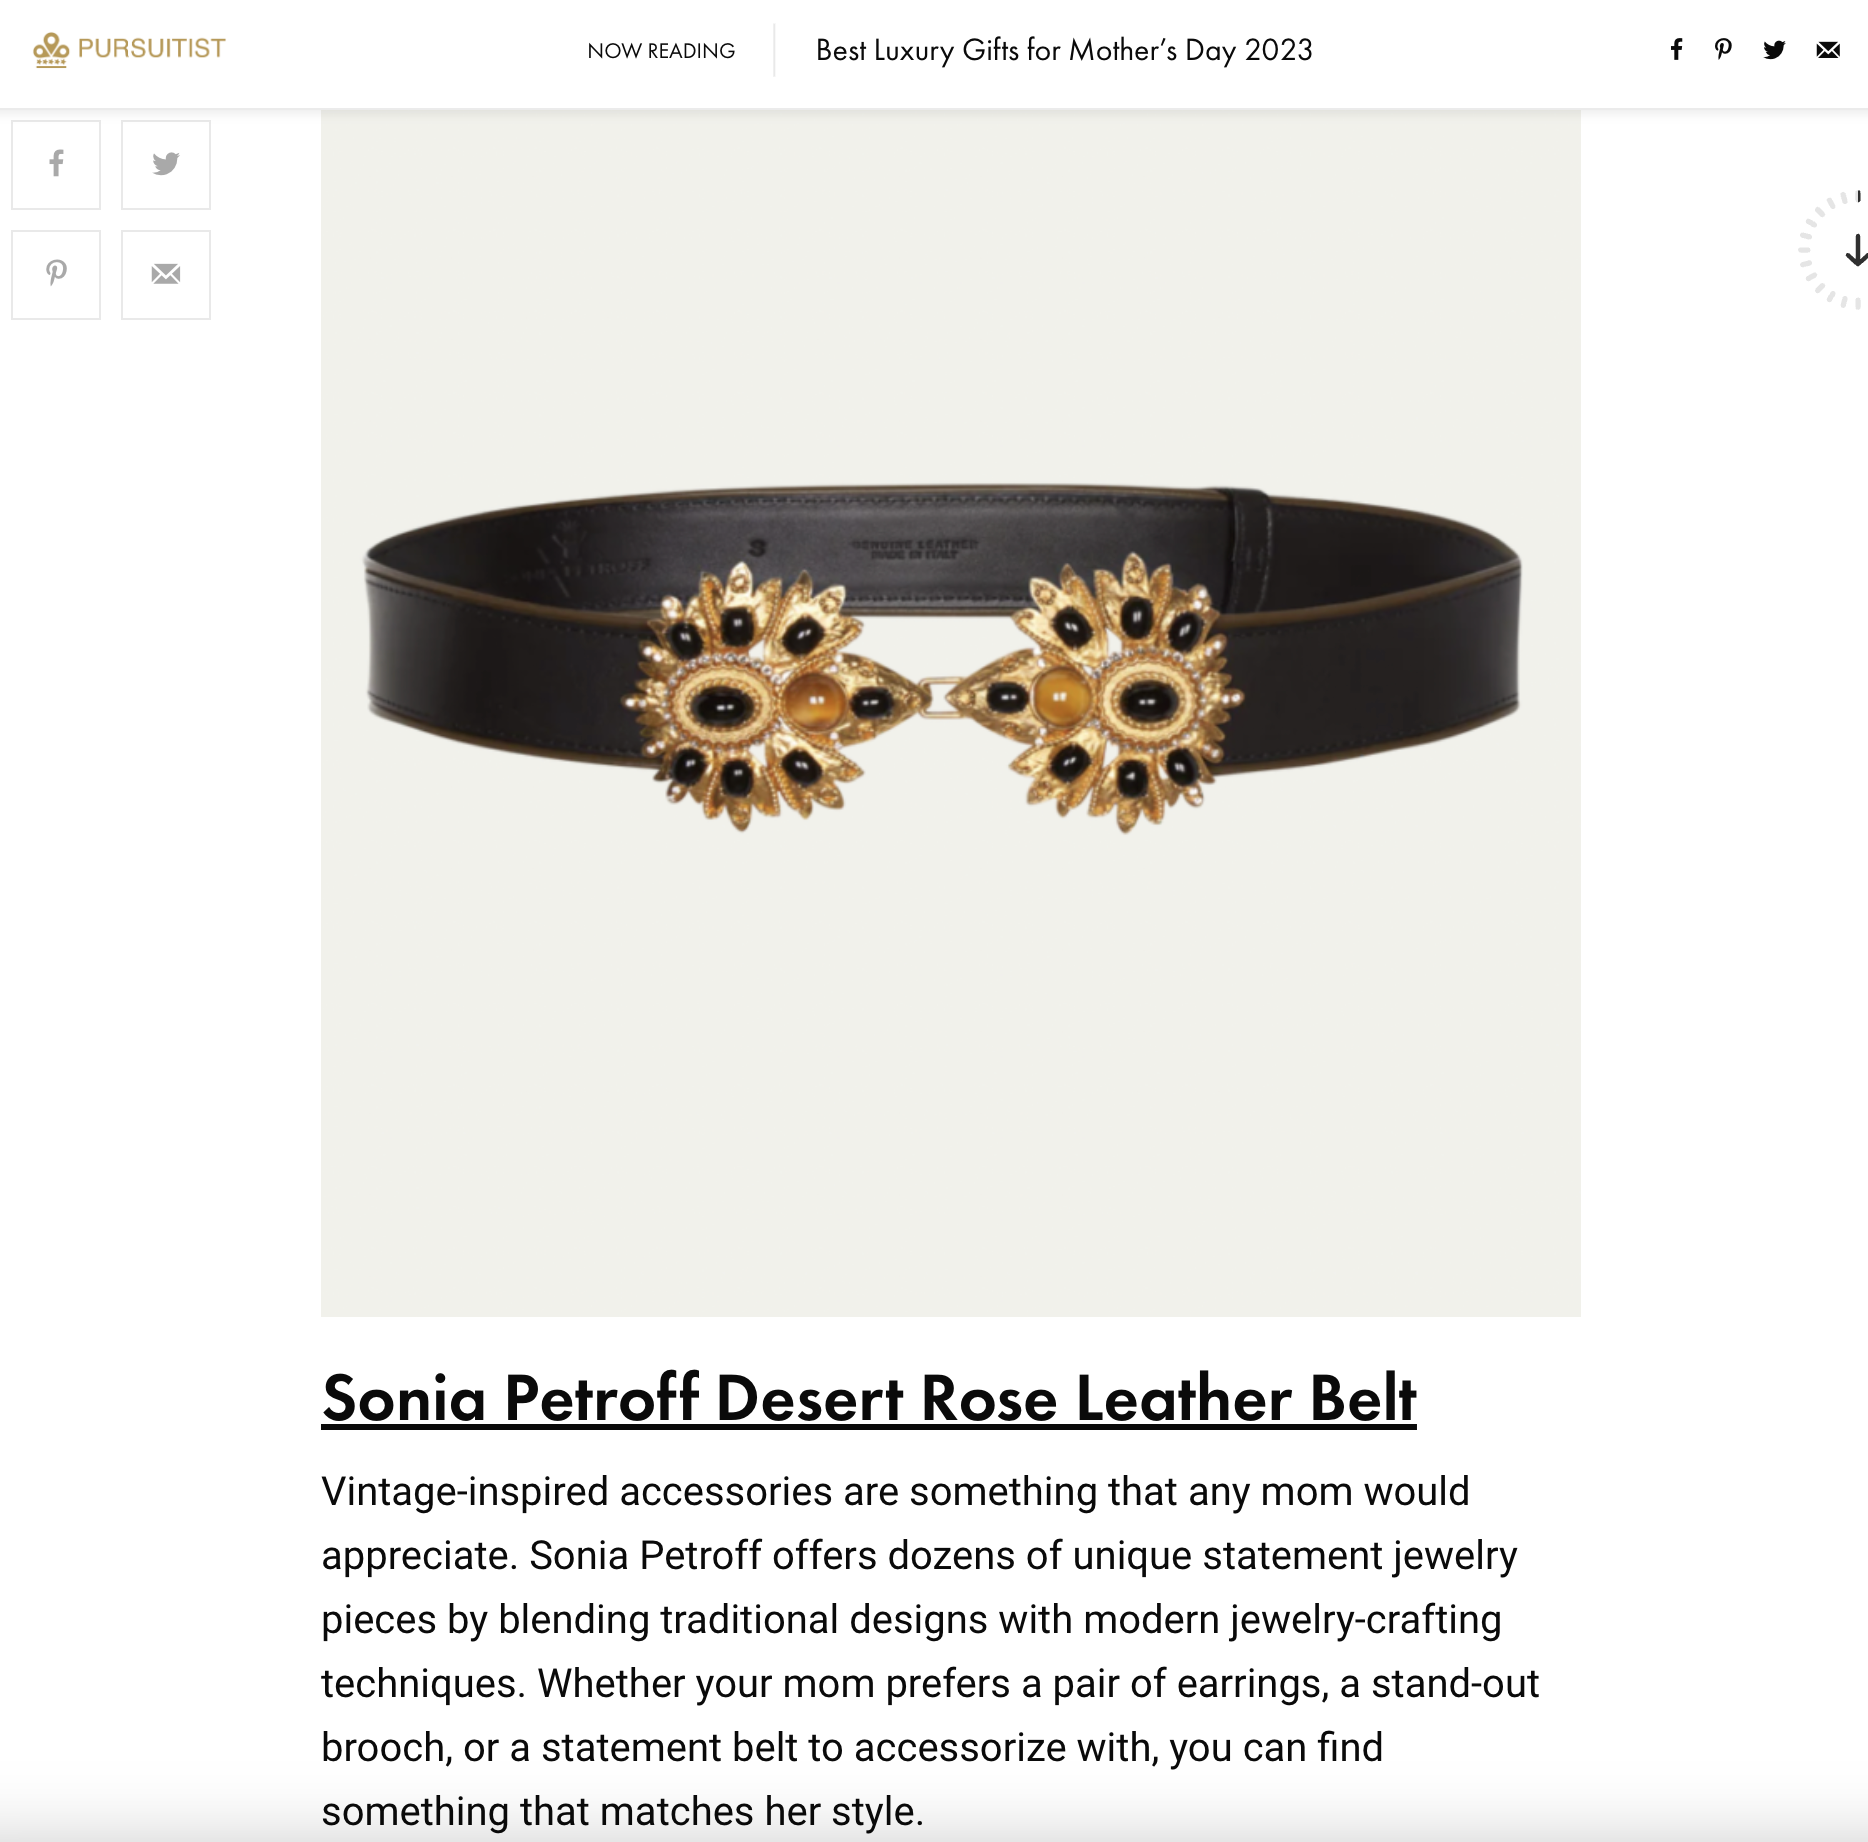Email article using header envelope icon

tap(1828, 50)
